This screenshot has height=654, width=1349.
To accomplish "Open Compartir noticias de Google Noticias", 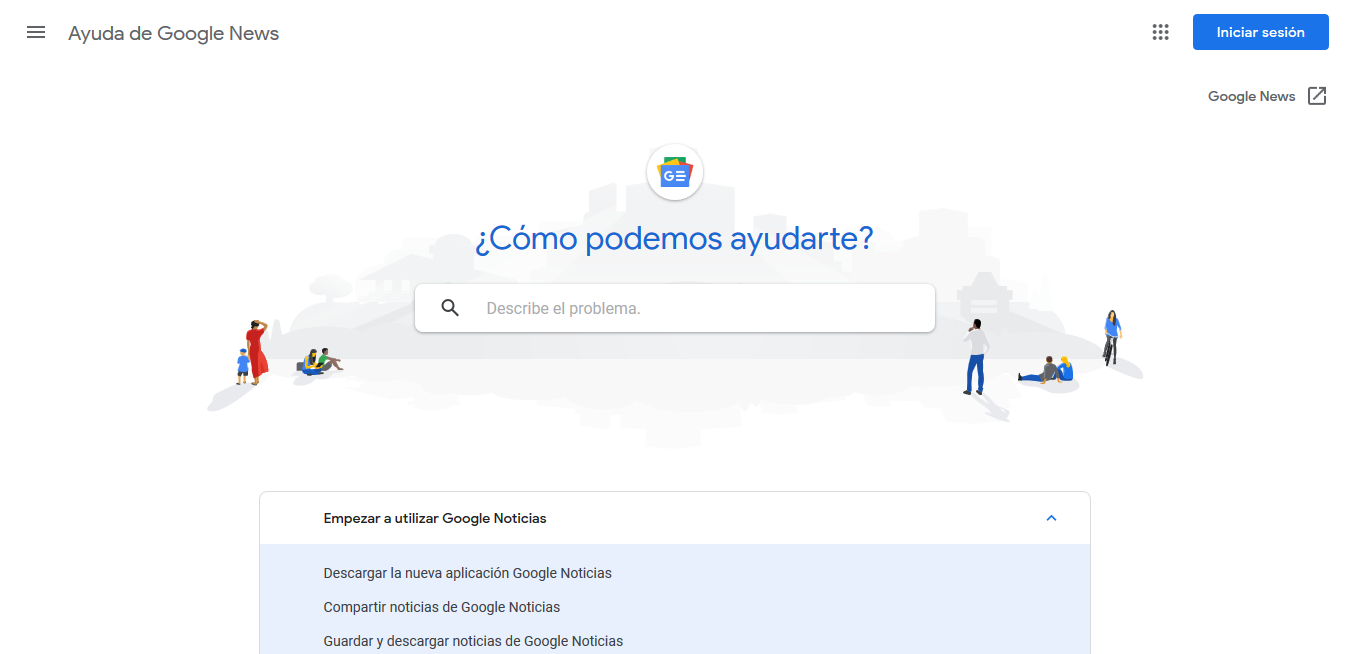I will coord(441,607).
